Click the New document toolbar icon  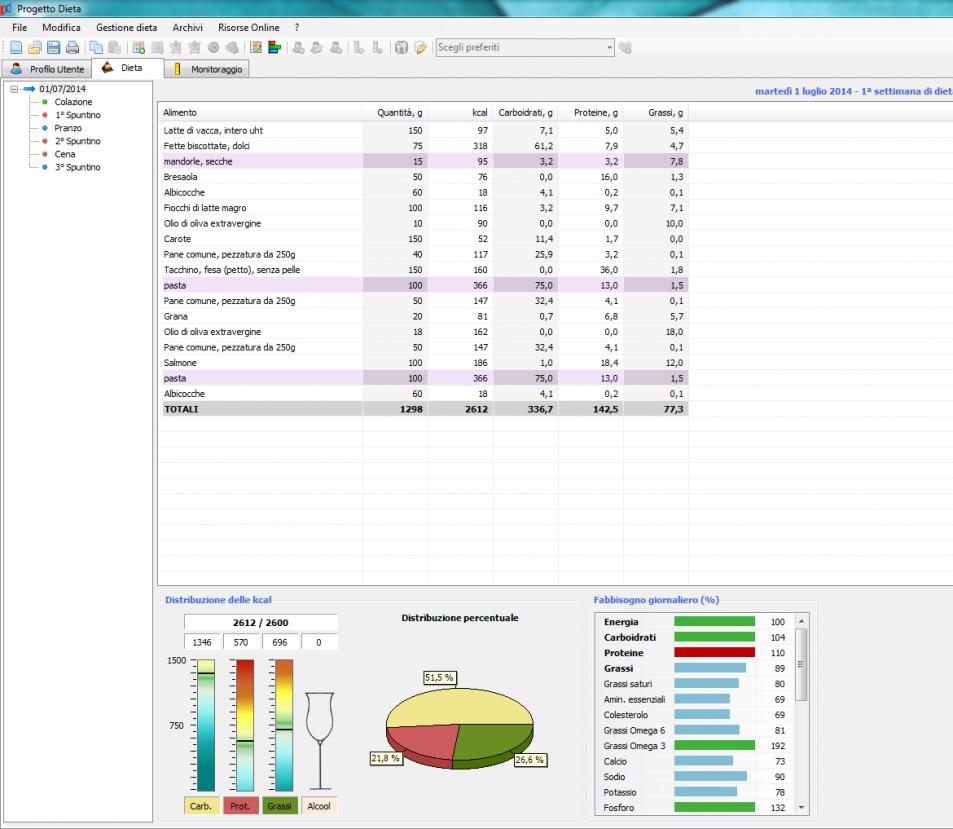(x=15, y=47)
